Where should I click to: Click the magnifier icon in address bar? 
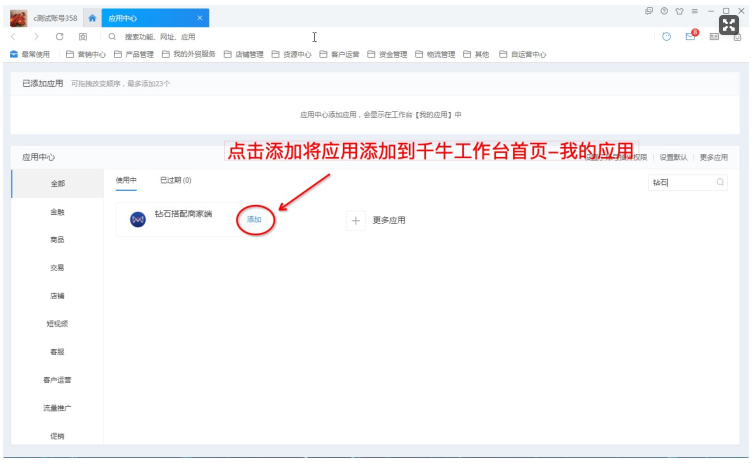click(x=112, y=37)
